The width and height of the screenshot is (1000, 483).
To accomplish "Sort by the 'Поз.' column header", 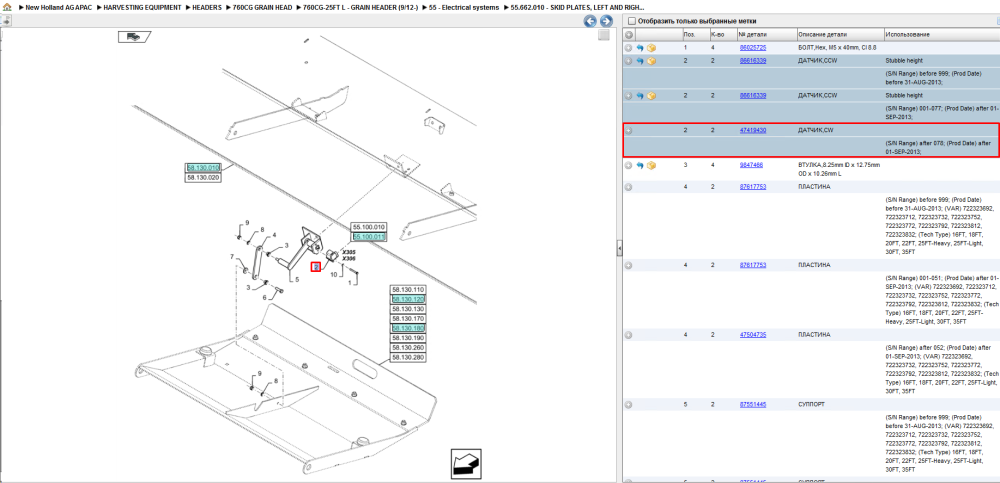I will coord(695,34).
